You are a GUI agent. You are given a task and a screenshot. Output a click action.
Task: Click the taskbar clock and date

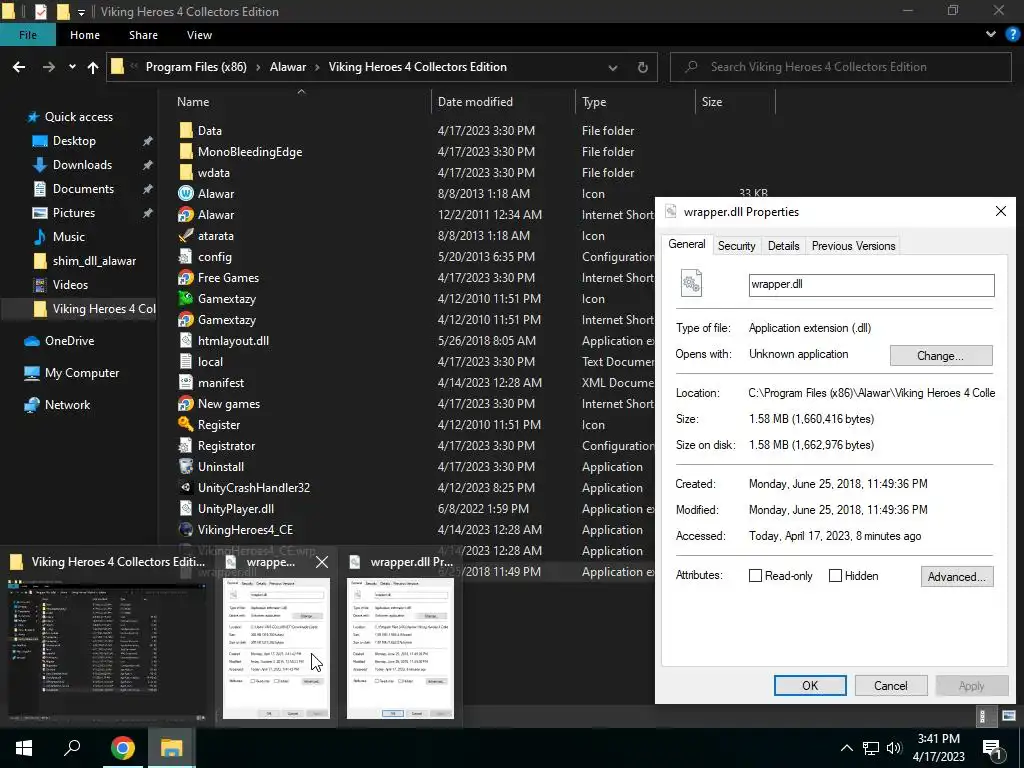tap(938, 748)
